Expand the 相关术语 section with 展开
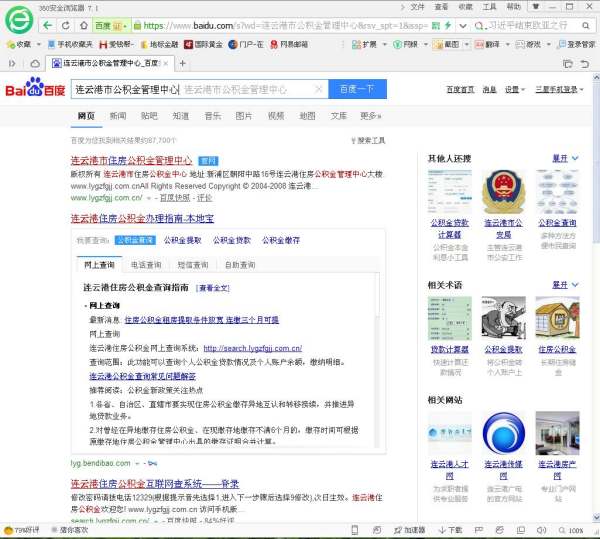600x539 pixels. (565, 285)
